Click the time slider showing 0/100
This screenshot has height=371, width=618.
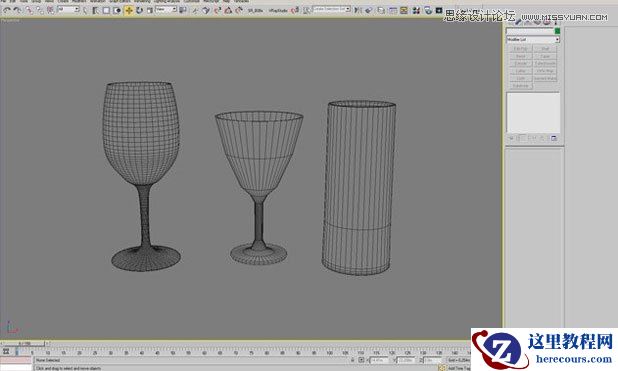[x=24, y=343]
